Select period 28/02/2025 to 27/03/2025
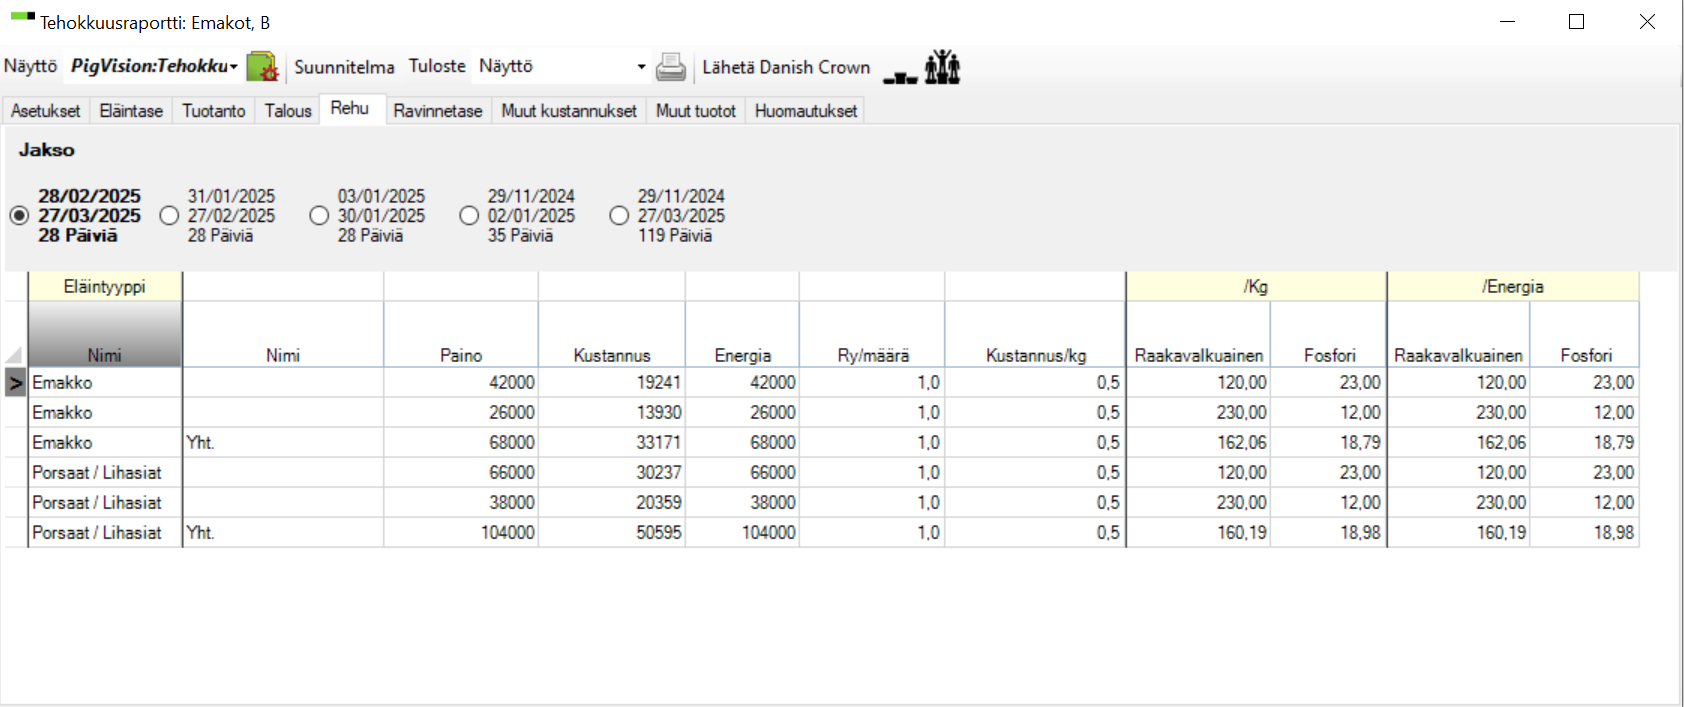The image size is (1684, 707). (19, 215)
